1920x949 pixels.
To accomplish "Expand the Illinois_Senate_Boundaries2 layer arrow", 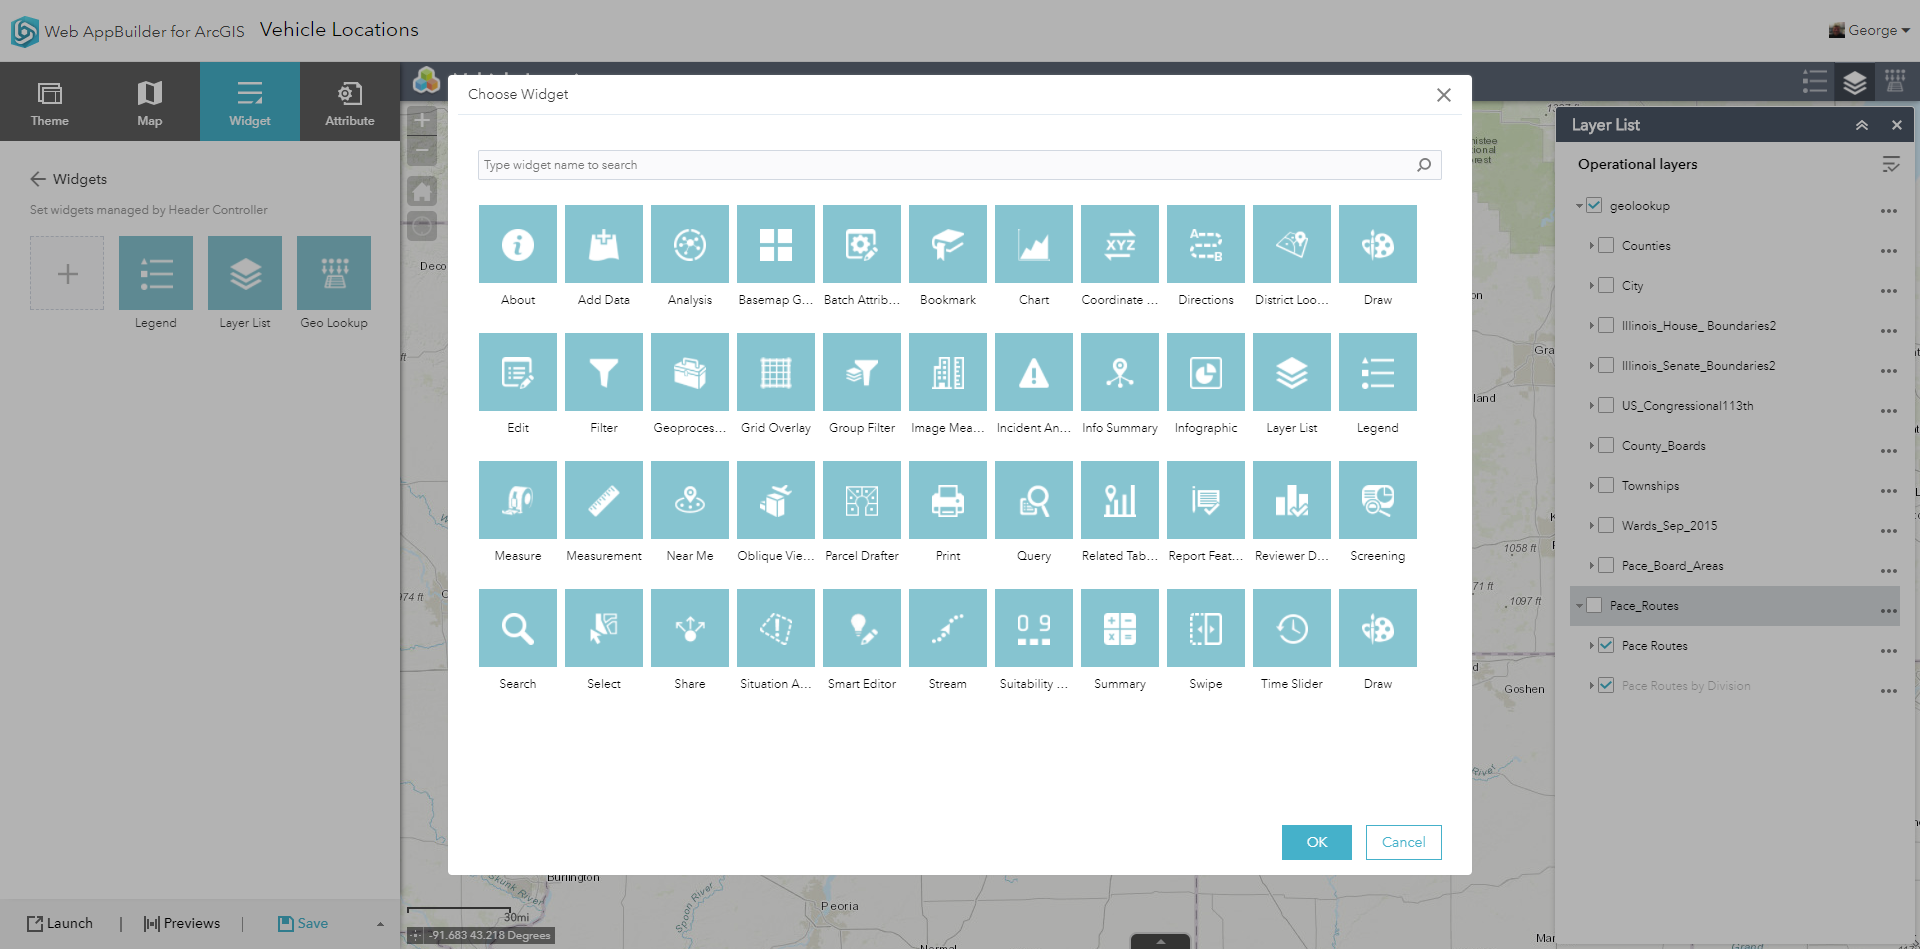I will [1591, 365].
